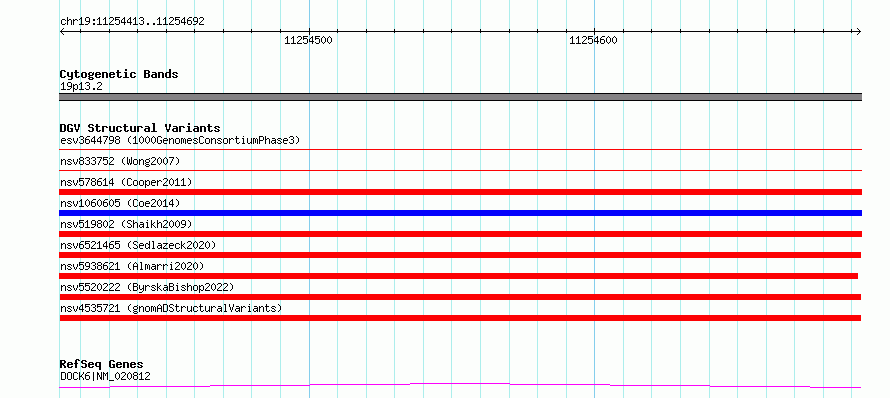Viewport: 890px width, 398px height.
Task: Click the nsv519802 (Shaikh2009) label
Action: [x=126, y=224]
